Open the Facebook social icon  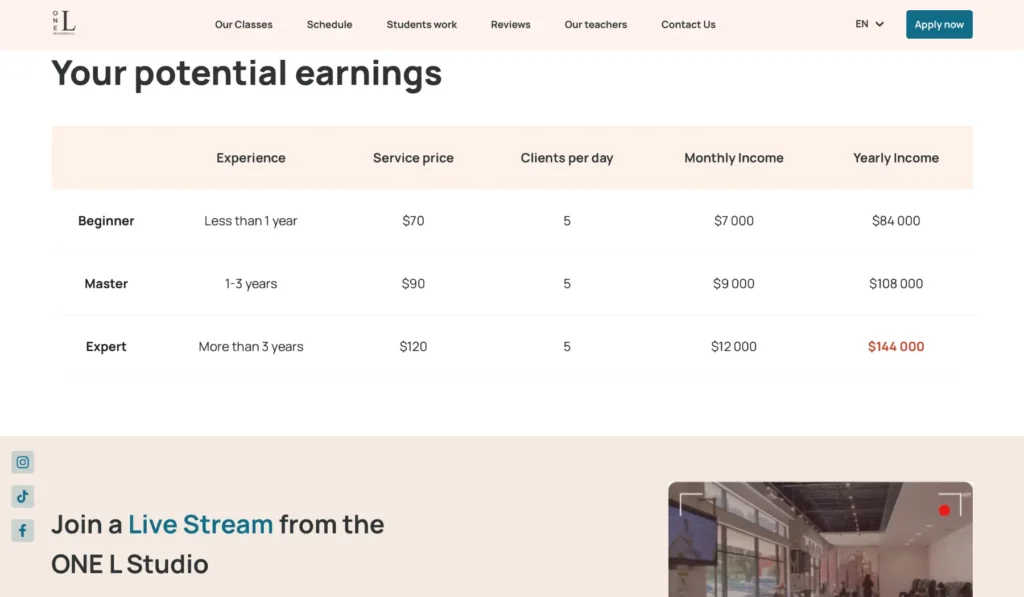(x=23, y=530)
